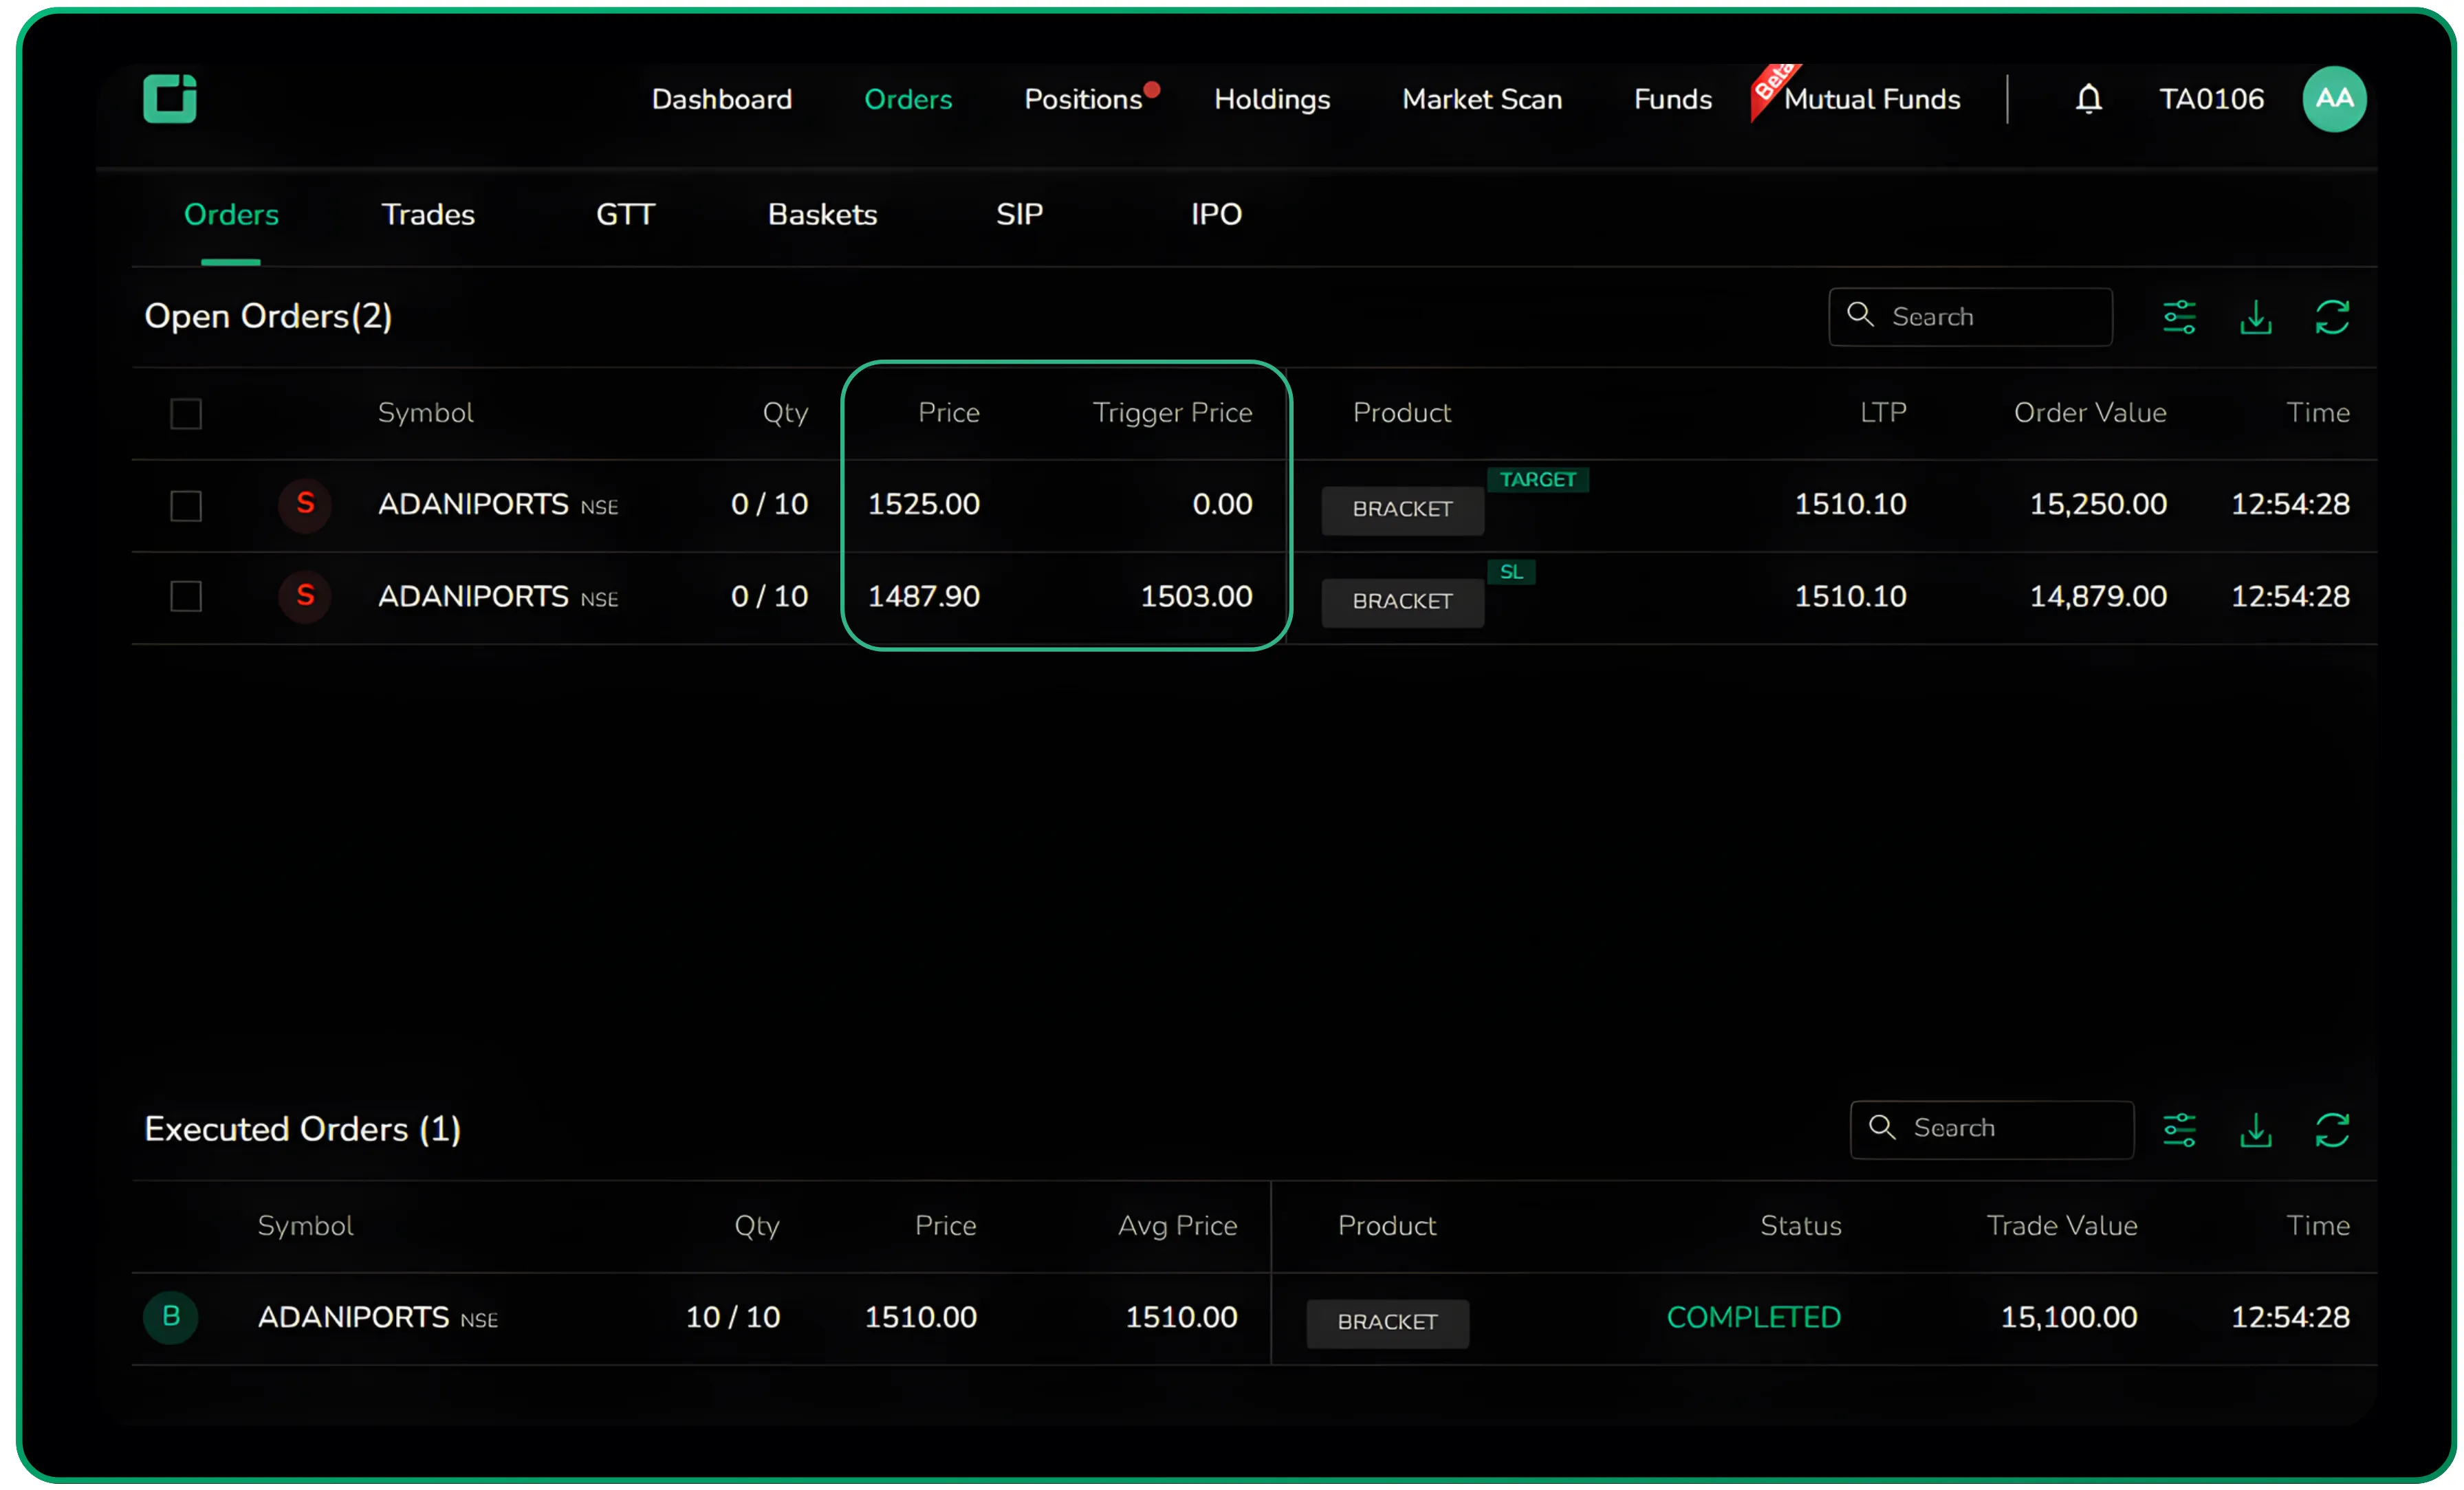2464x1490 pixels.
Task: Open filter options for Open Orders
Action: pos(2180,317)
